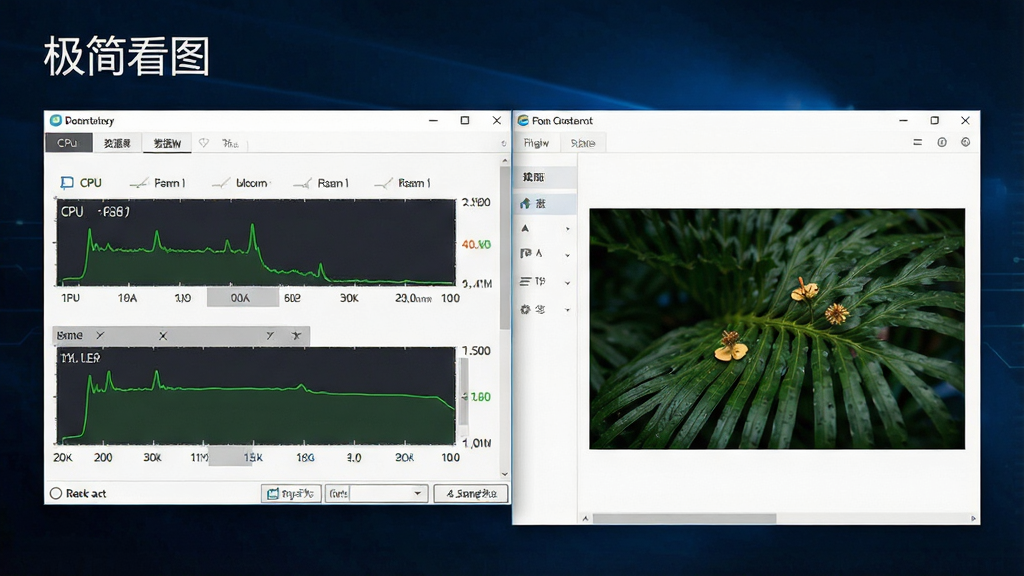
Task: Click the three-lines list icon in the viewer sidebar
Action: point(525,281)
